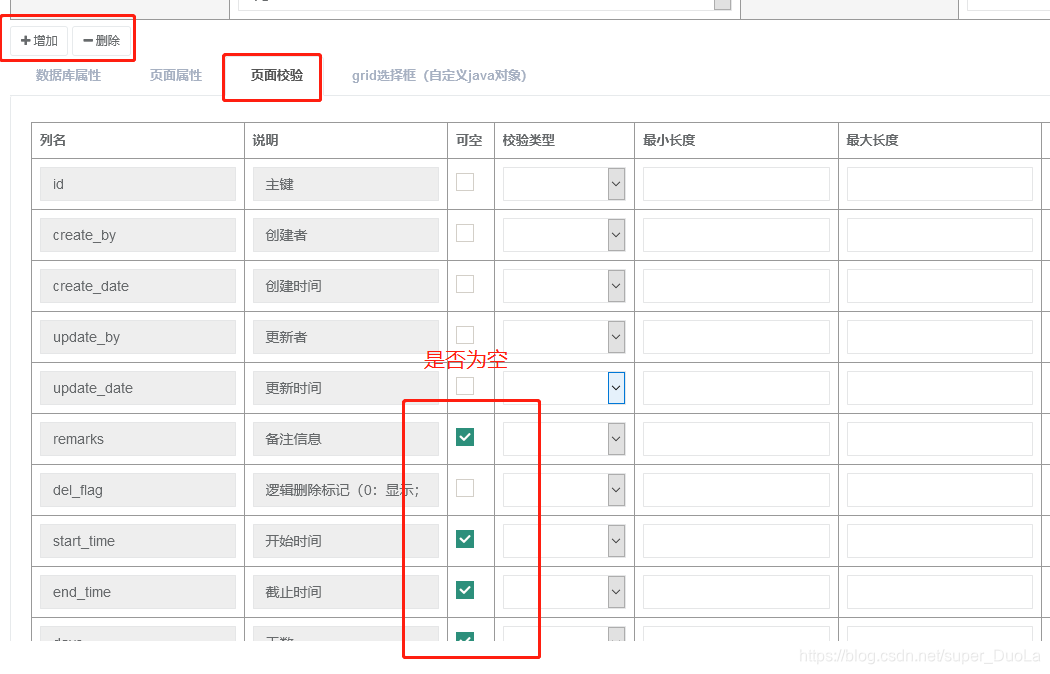Disable the 可空 checkbox for start_time
1050x674 pixels.
(464, 539)
